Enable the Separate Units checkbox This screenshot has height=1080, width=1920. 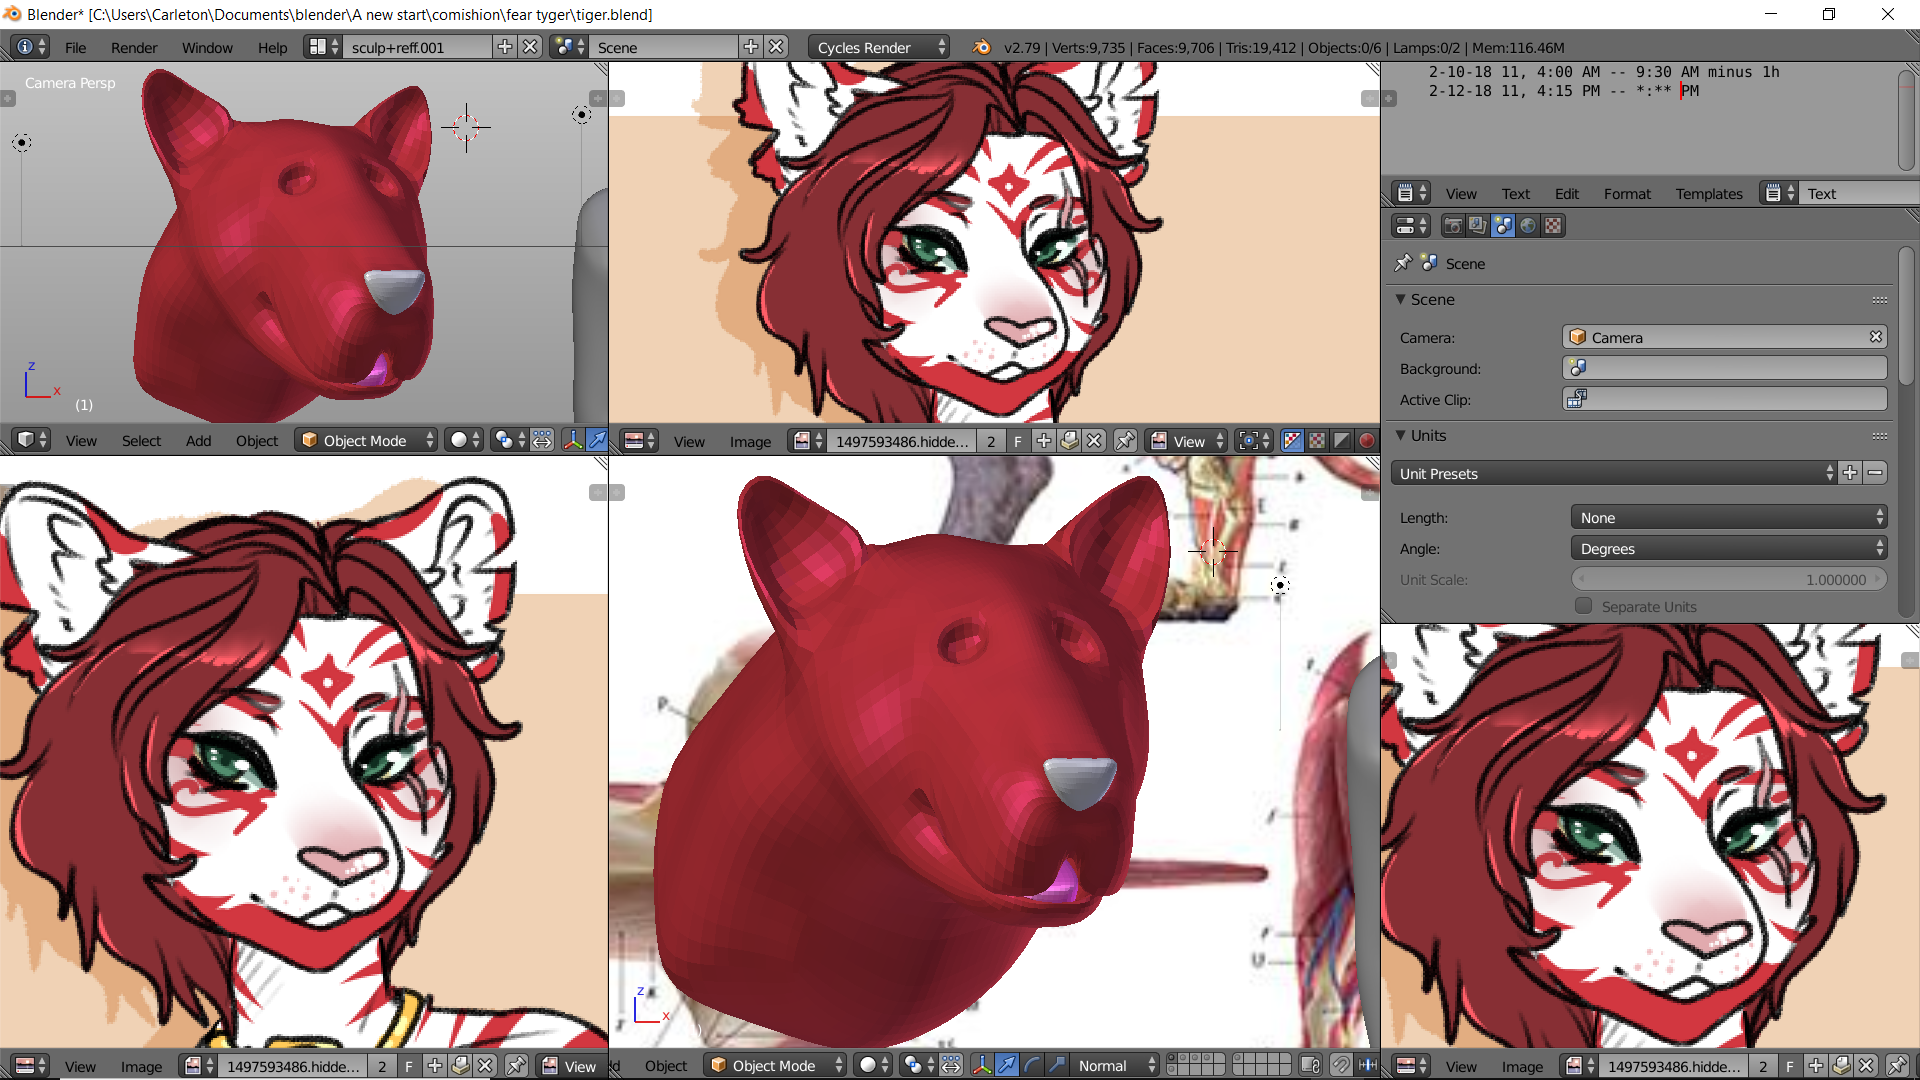click(x=1583, y=606)
